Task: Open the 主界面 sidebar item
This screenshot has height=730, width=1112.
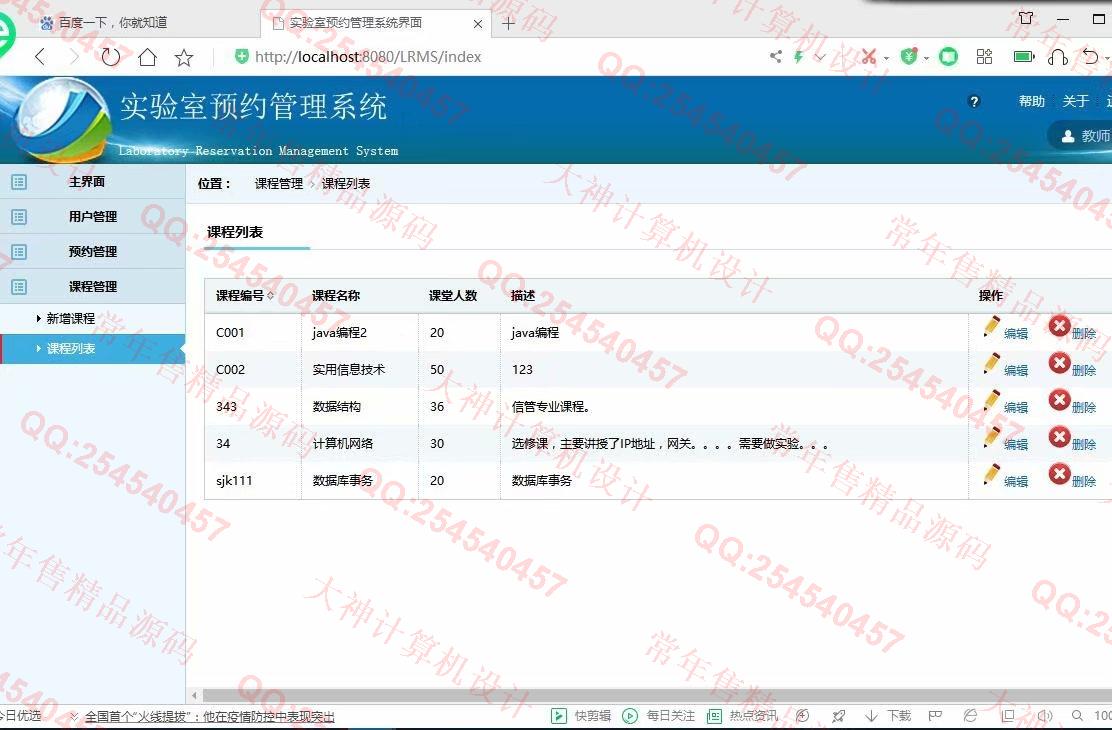Action: click(92, 182)
